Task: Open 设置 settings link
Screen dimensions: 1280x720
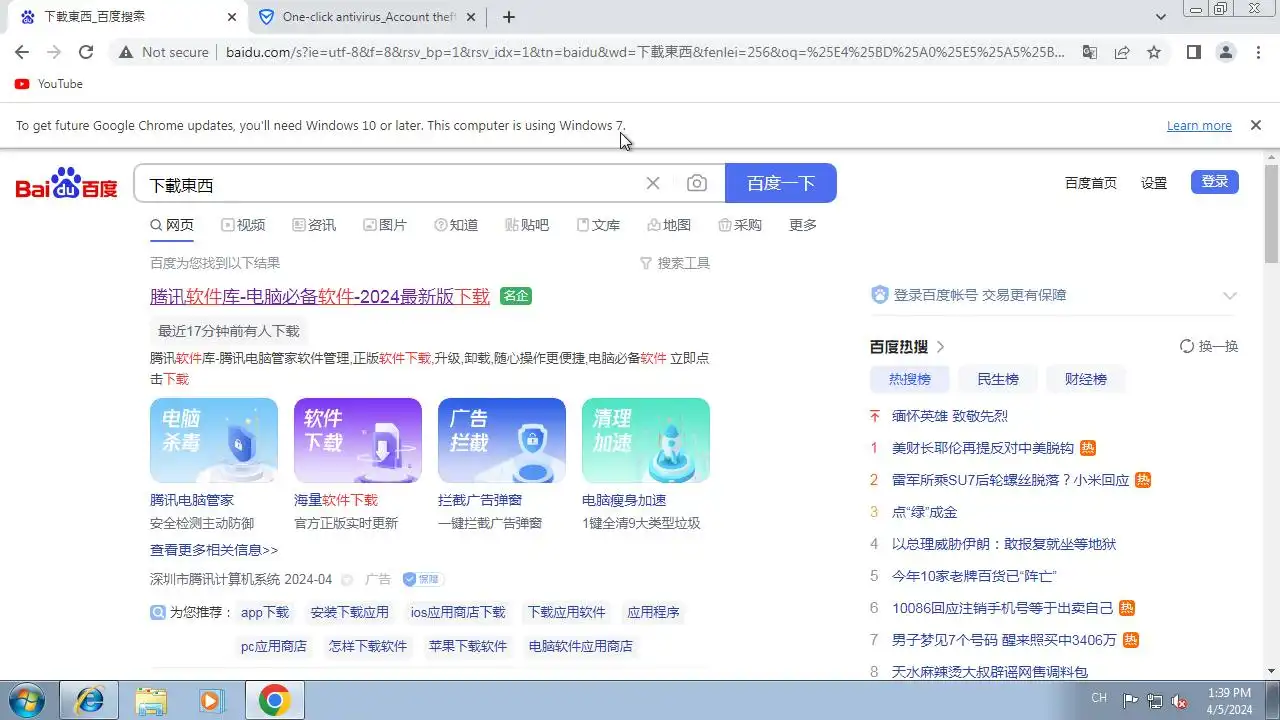Action: point(1154,183)
